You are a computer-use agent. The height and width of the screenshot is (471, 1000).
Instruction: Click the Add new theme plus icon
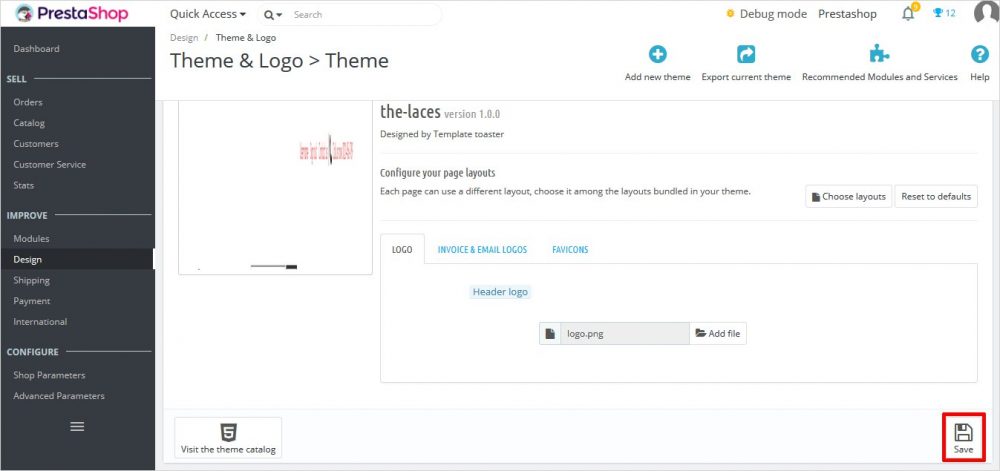657,55
